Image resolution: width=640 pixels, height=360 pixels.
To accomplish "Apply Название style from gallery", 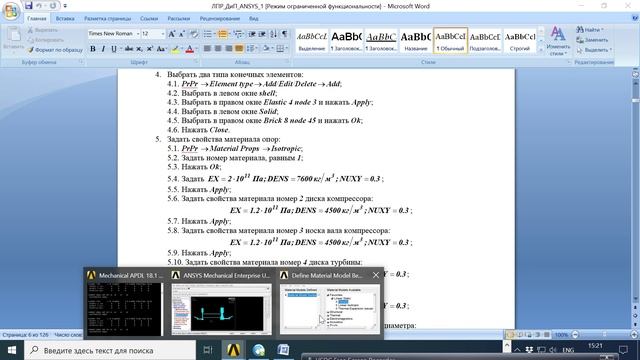I will tap(416, 41).
